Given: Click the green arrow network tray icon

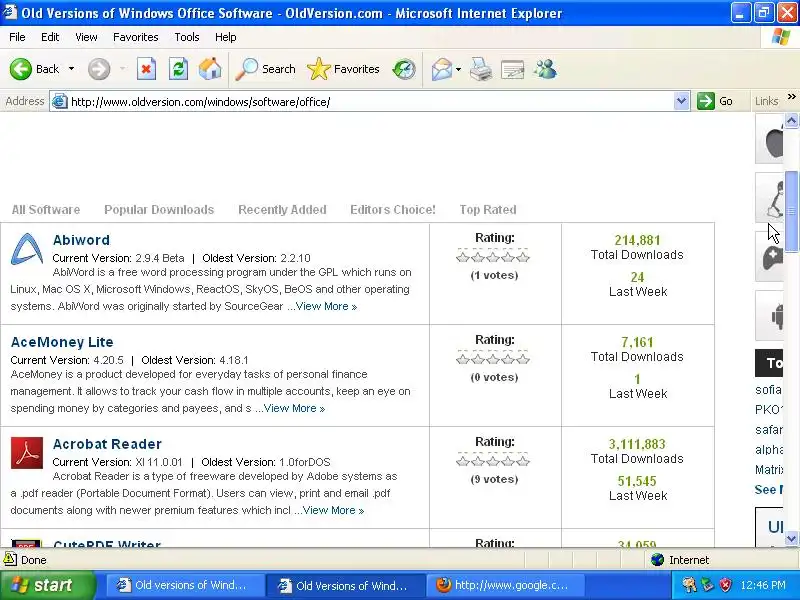Looking at the screenshot, I should point(708,585).
